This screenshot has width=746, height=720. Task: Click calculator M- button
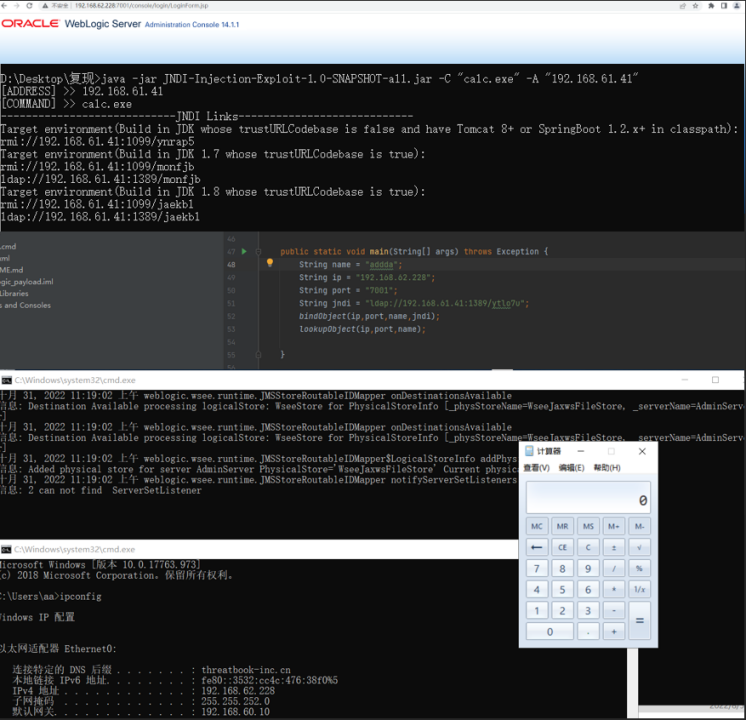point(639,526)
